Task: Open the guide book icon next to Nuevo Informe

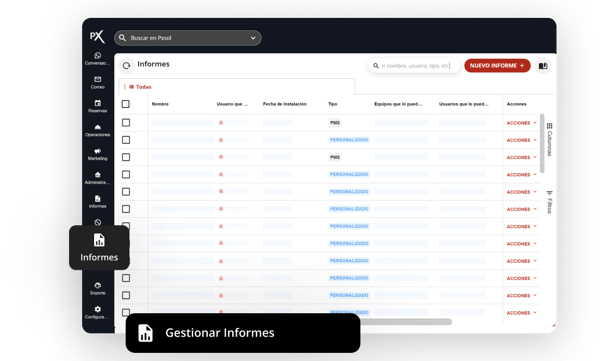Action: pos(543,66)
